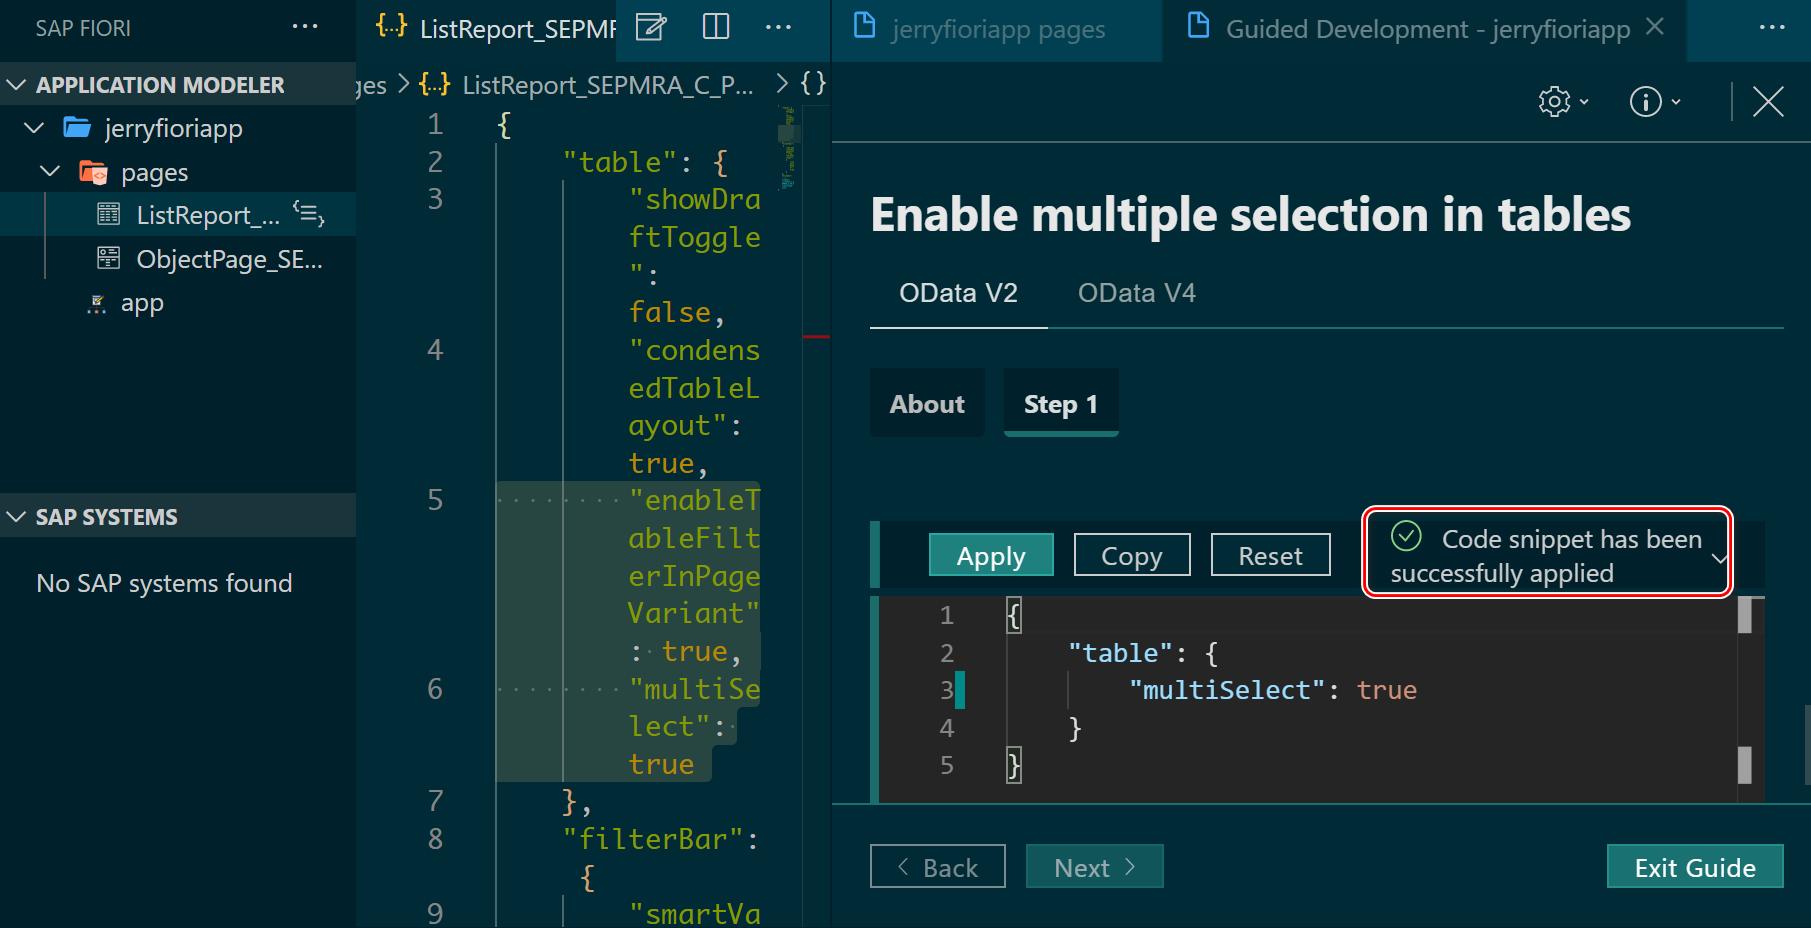Click 'No SAP systems found' text

[x=164, y=583]
